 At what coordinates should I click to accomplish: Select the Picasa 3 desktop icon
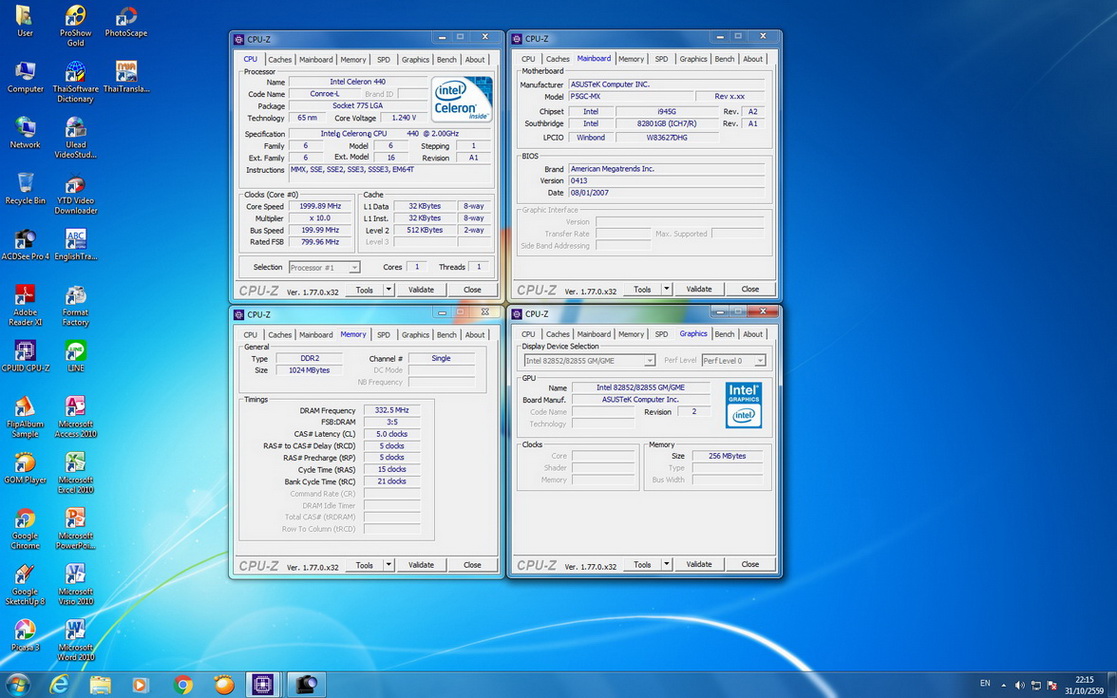coord(26,635)
